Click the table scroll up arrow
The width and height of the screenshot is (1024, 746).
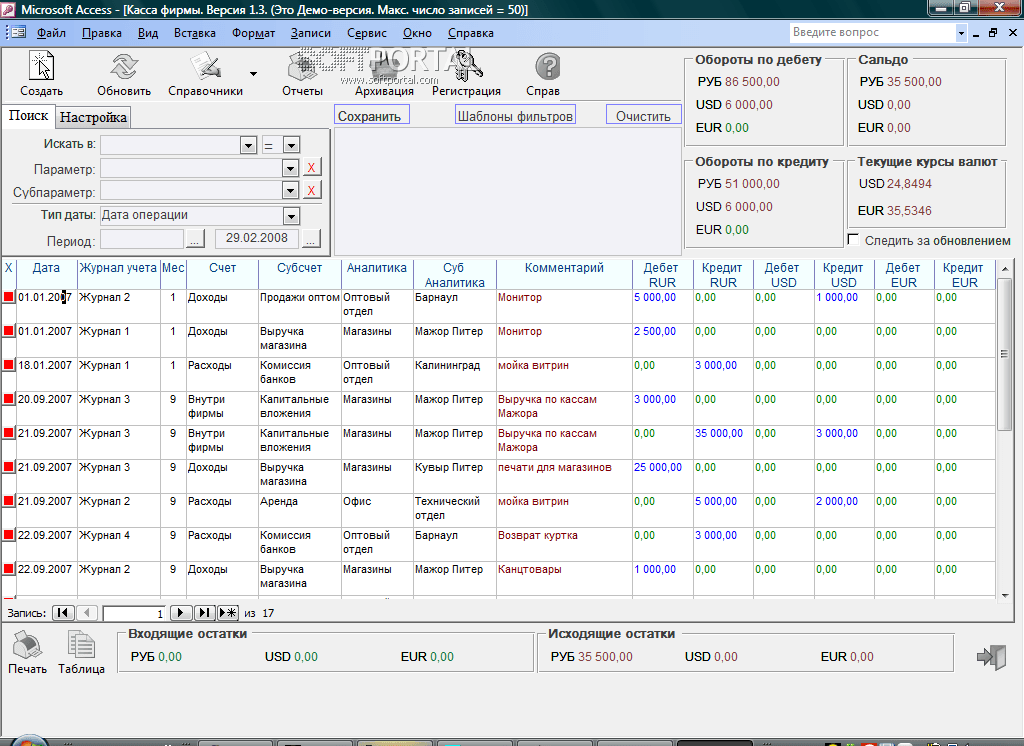click(1005, 268)
